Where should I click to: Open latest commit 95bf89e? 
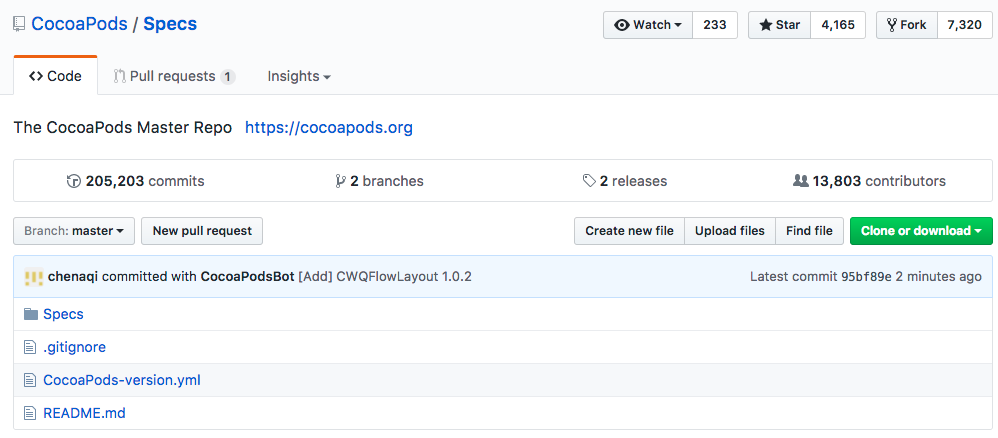(x=866, y=277)
